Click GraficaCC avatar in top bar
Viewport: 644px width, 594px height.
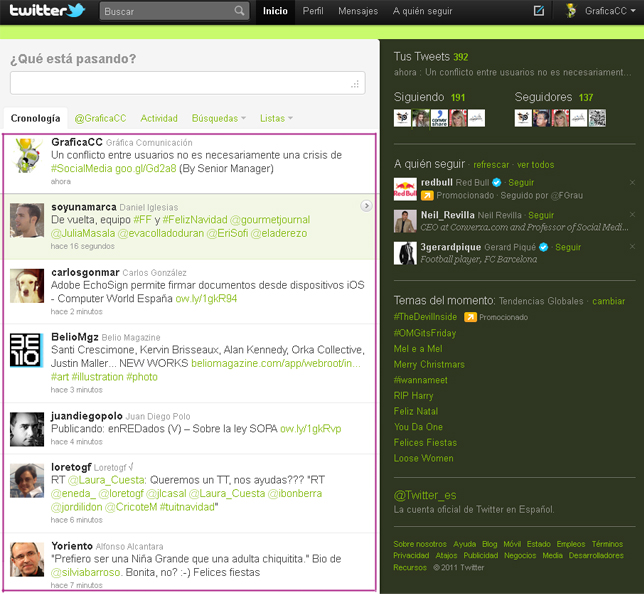[570, 11]
